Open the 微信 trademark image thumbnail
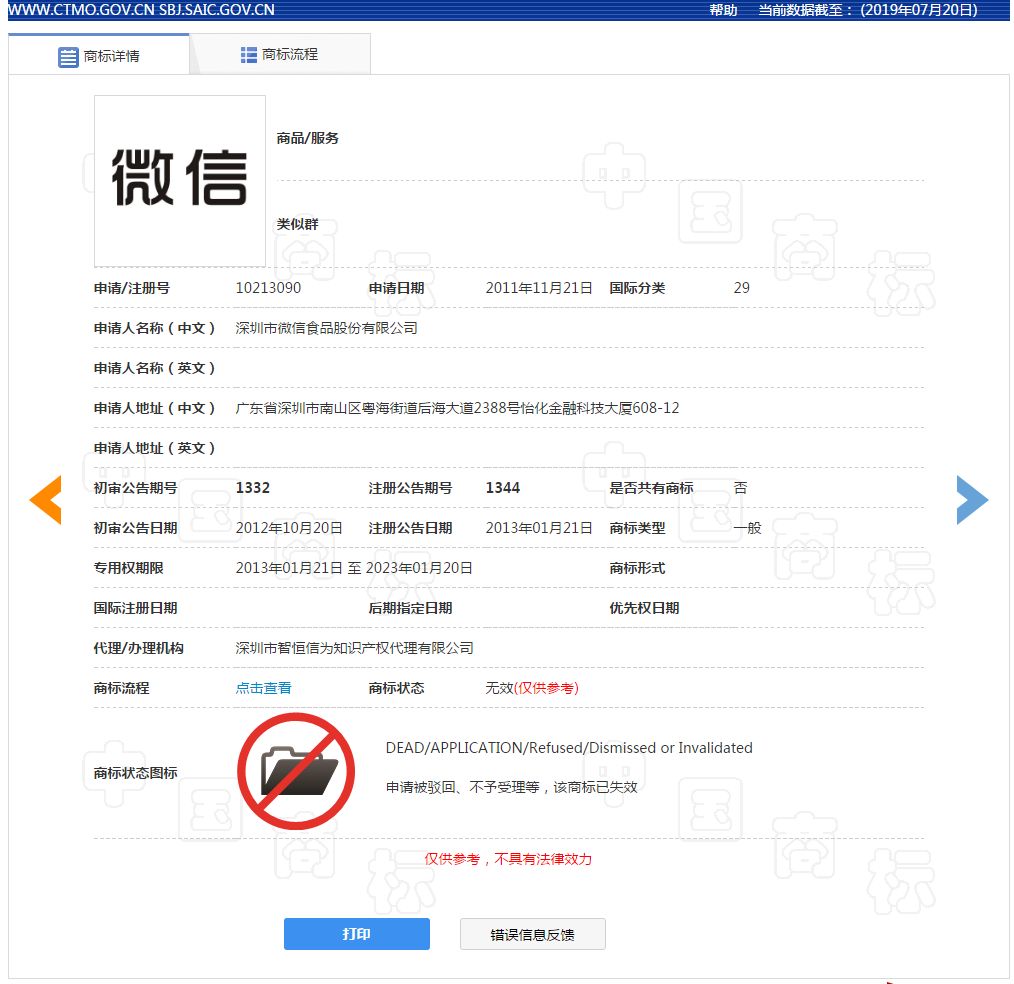 tap(180, 180)
